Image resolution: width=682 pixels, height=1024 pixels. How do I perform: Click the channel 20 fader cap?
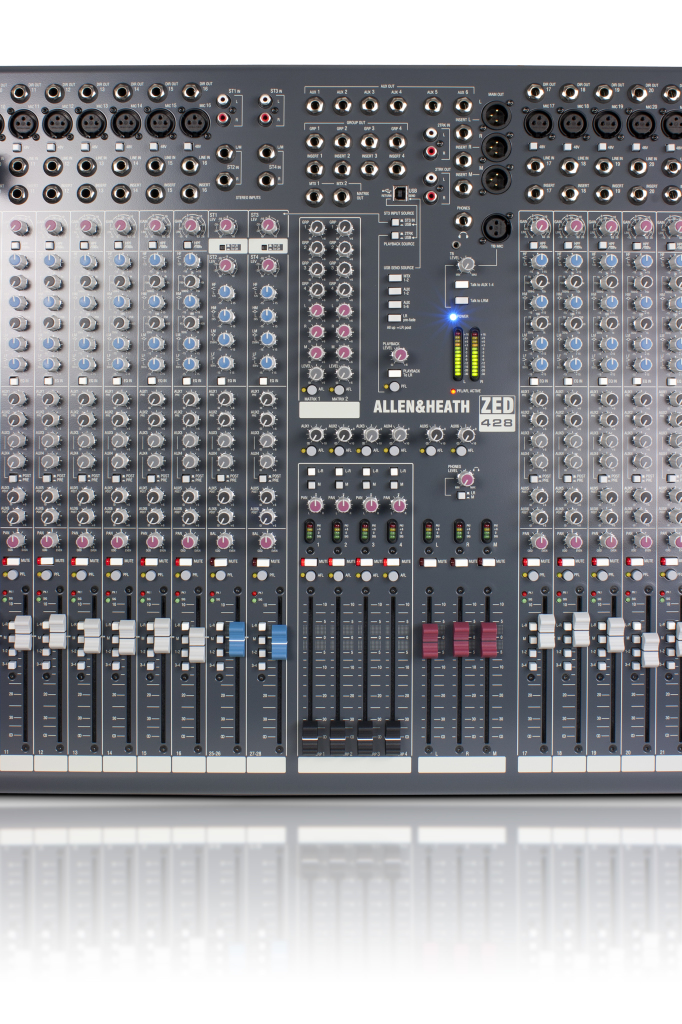(x=650, y=649)
